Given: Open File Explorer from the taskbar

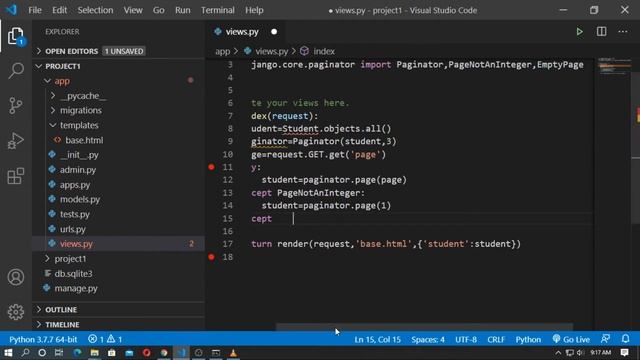Looking at the screenshot, I should (95, 353).
